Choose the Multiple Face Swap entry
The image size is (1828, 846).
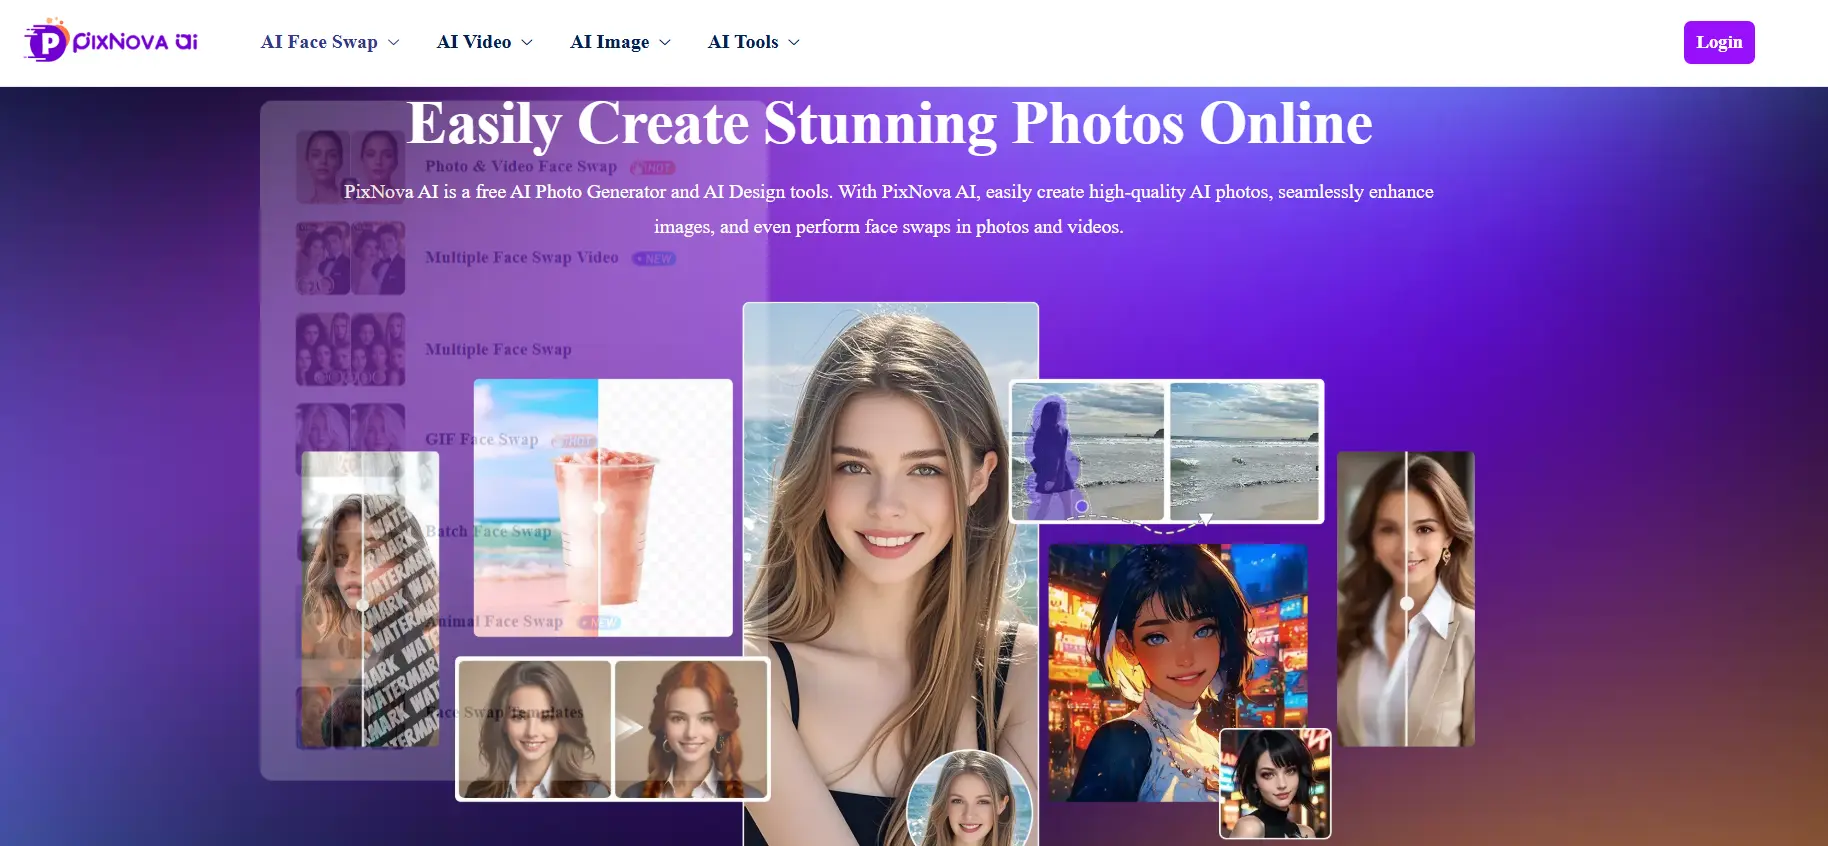click(x=498, y=349)
